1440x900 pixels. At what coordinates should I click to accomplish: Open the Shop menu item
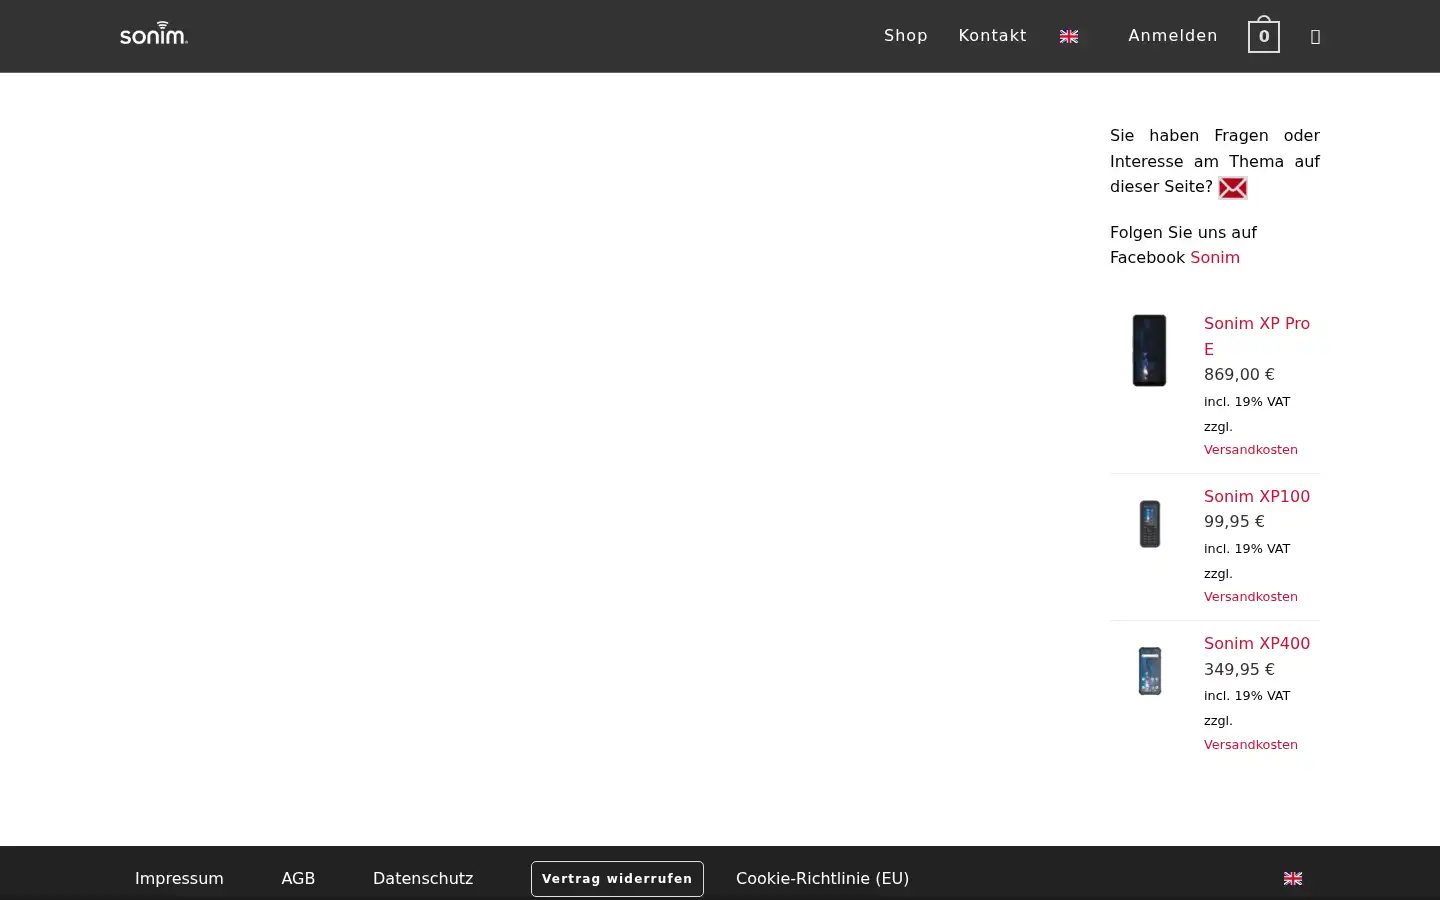point(906,36)
